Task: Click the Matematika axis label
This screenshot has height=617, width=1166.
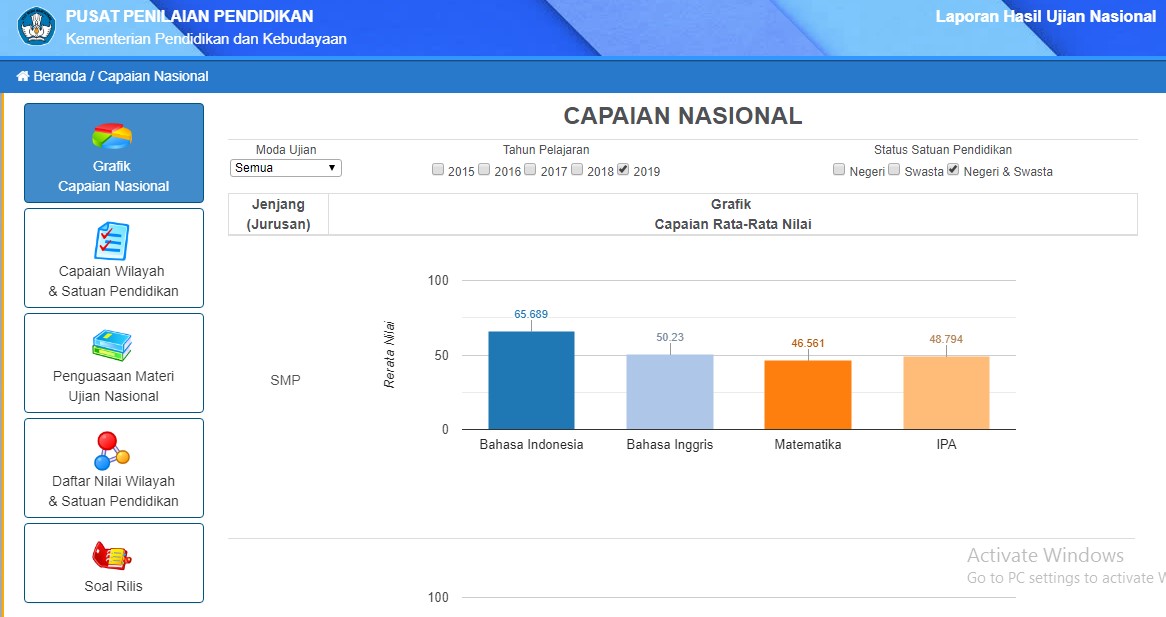Action: [x=808, y=445]
